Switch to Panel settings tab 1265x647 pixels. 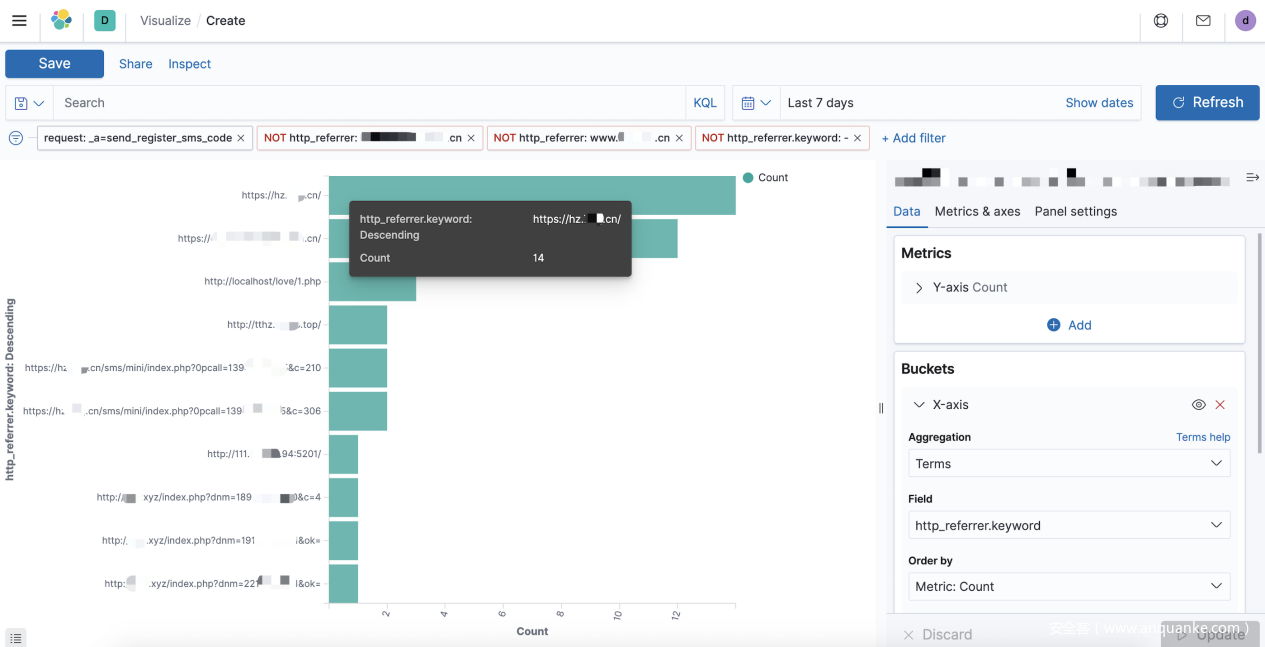point(1075,211)
